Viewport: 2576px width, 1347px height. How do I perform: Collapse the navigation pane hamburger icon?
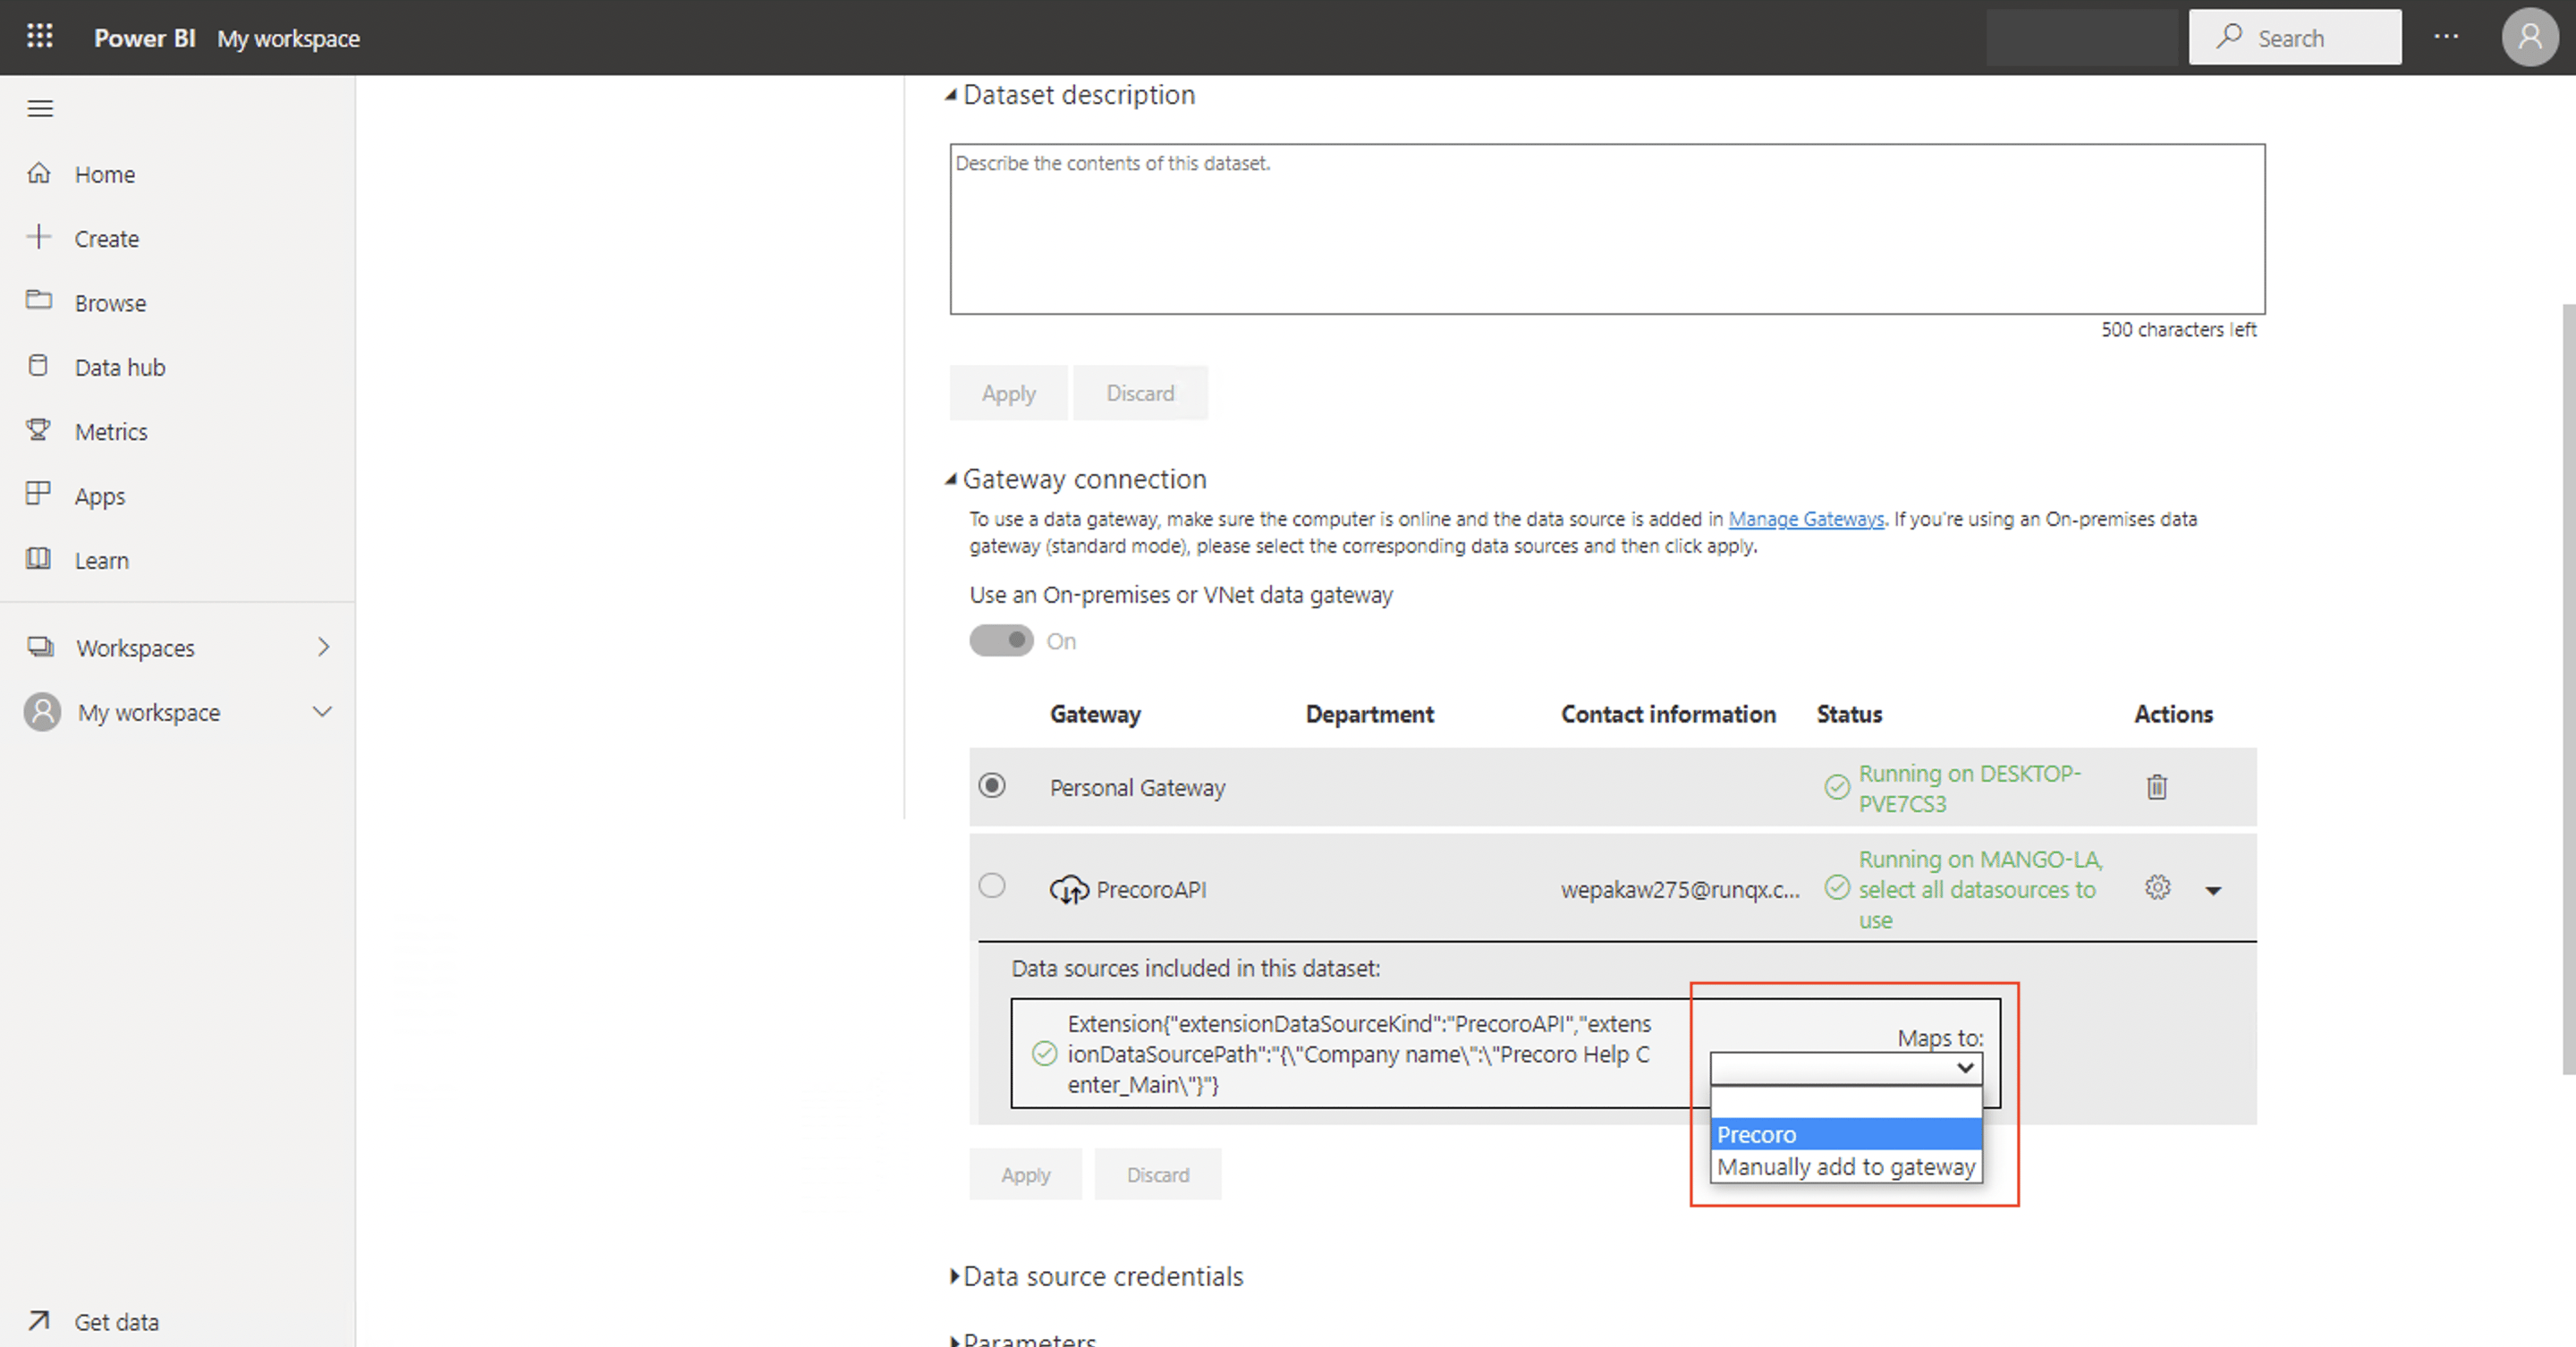[x=40, y=108]
